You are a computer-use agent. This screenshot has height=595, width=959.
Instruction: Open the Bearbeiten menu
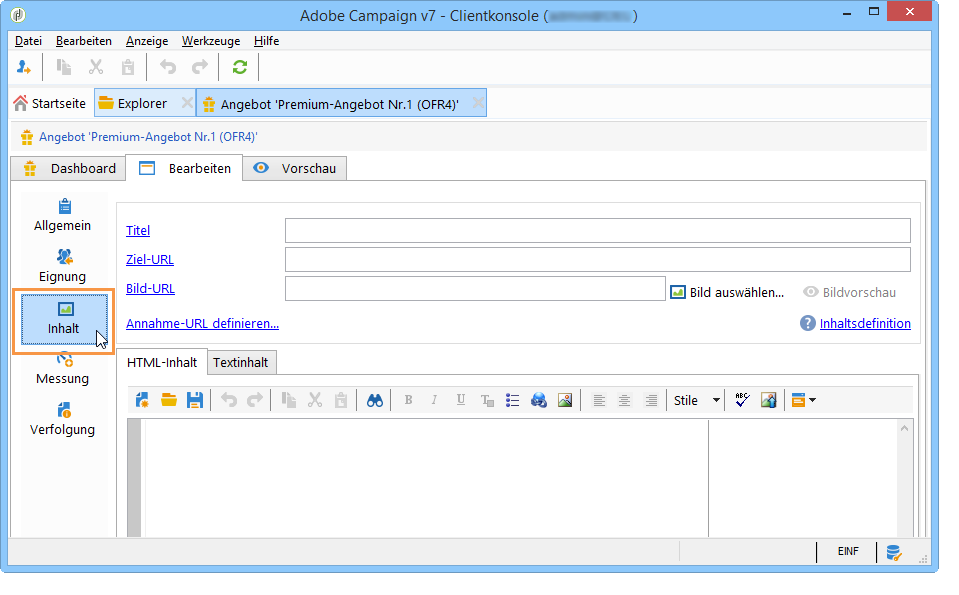click(84, 41)
